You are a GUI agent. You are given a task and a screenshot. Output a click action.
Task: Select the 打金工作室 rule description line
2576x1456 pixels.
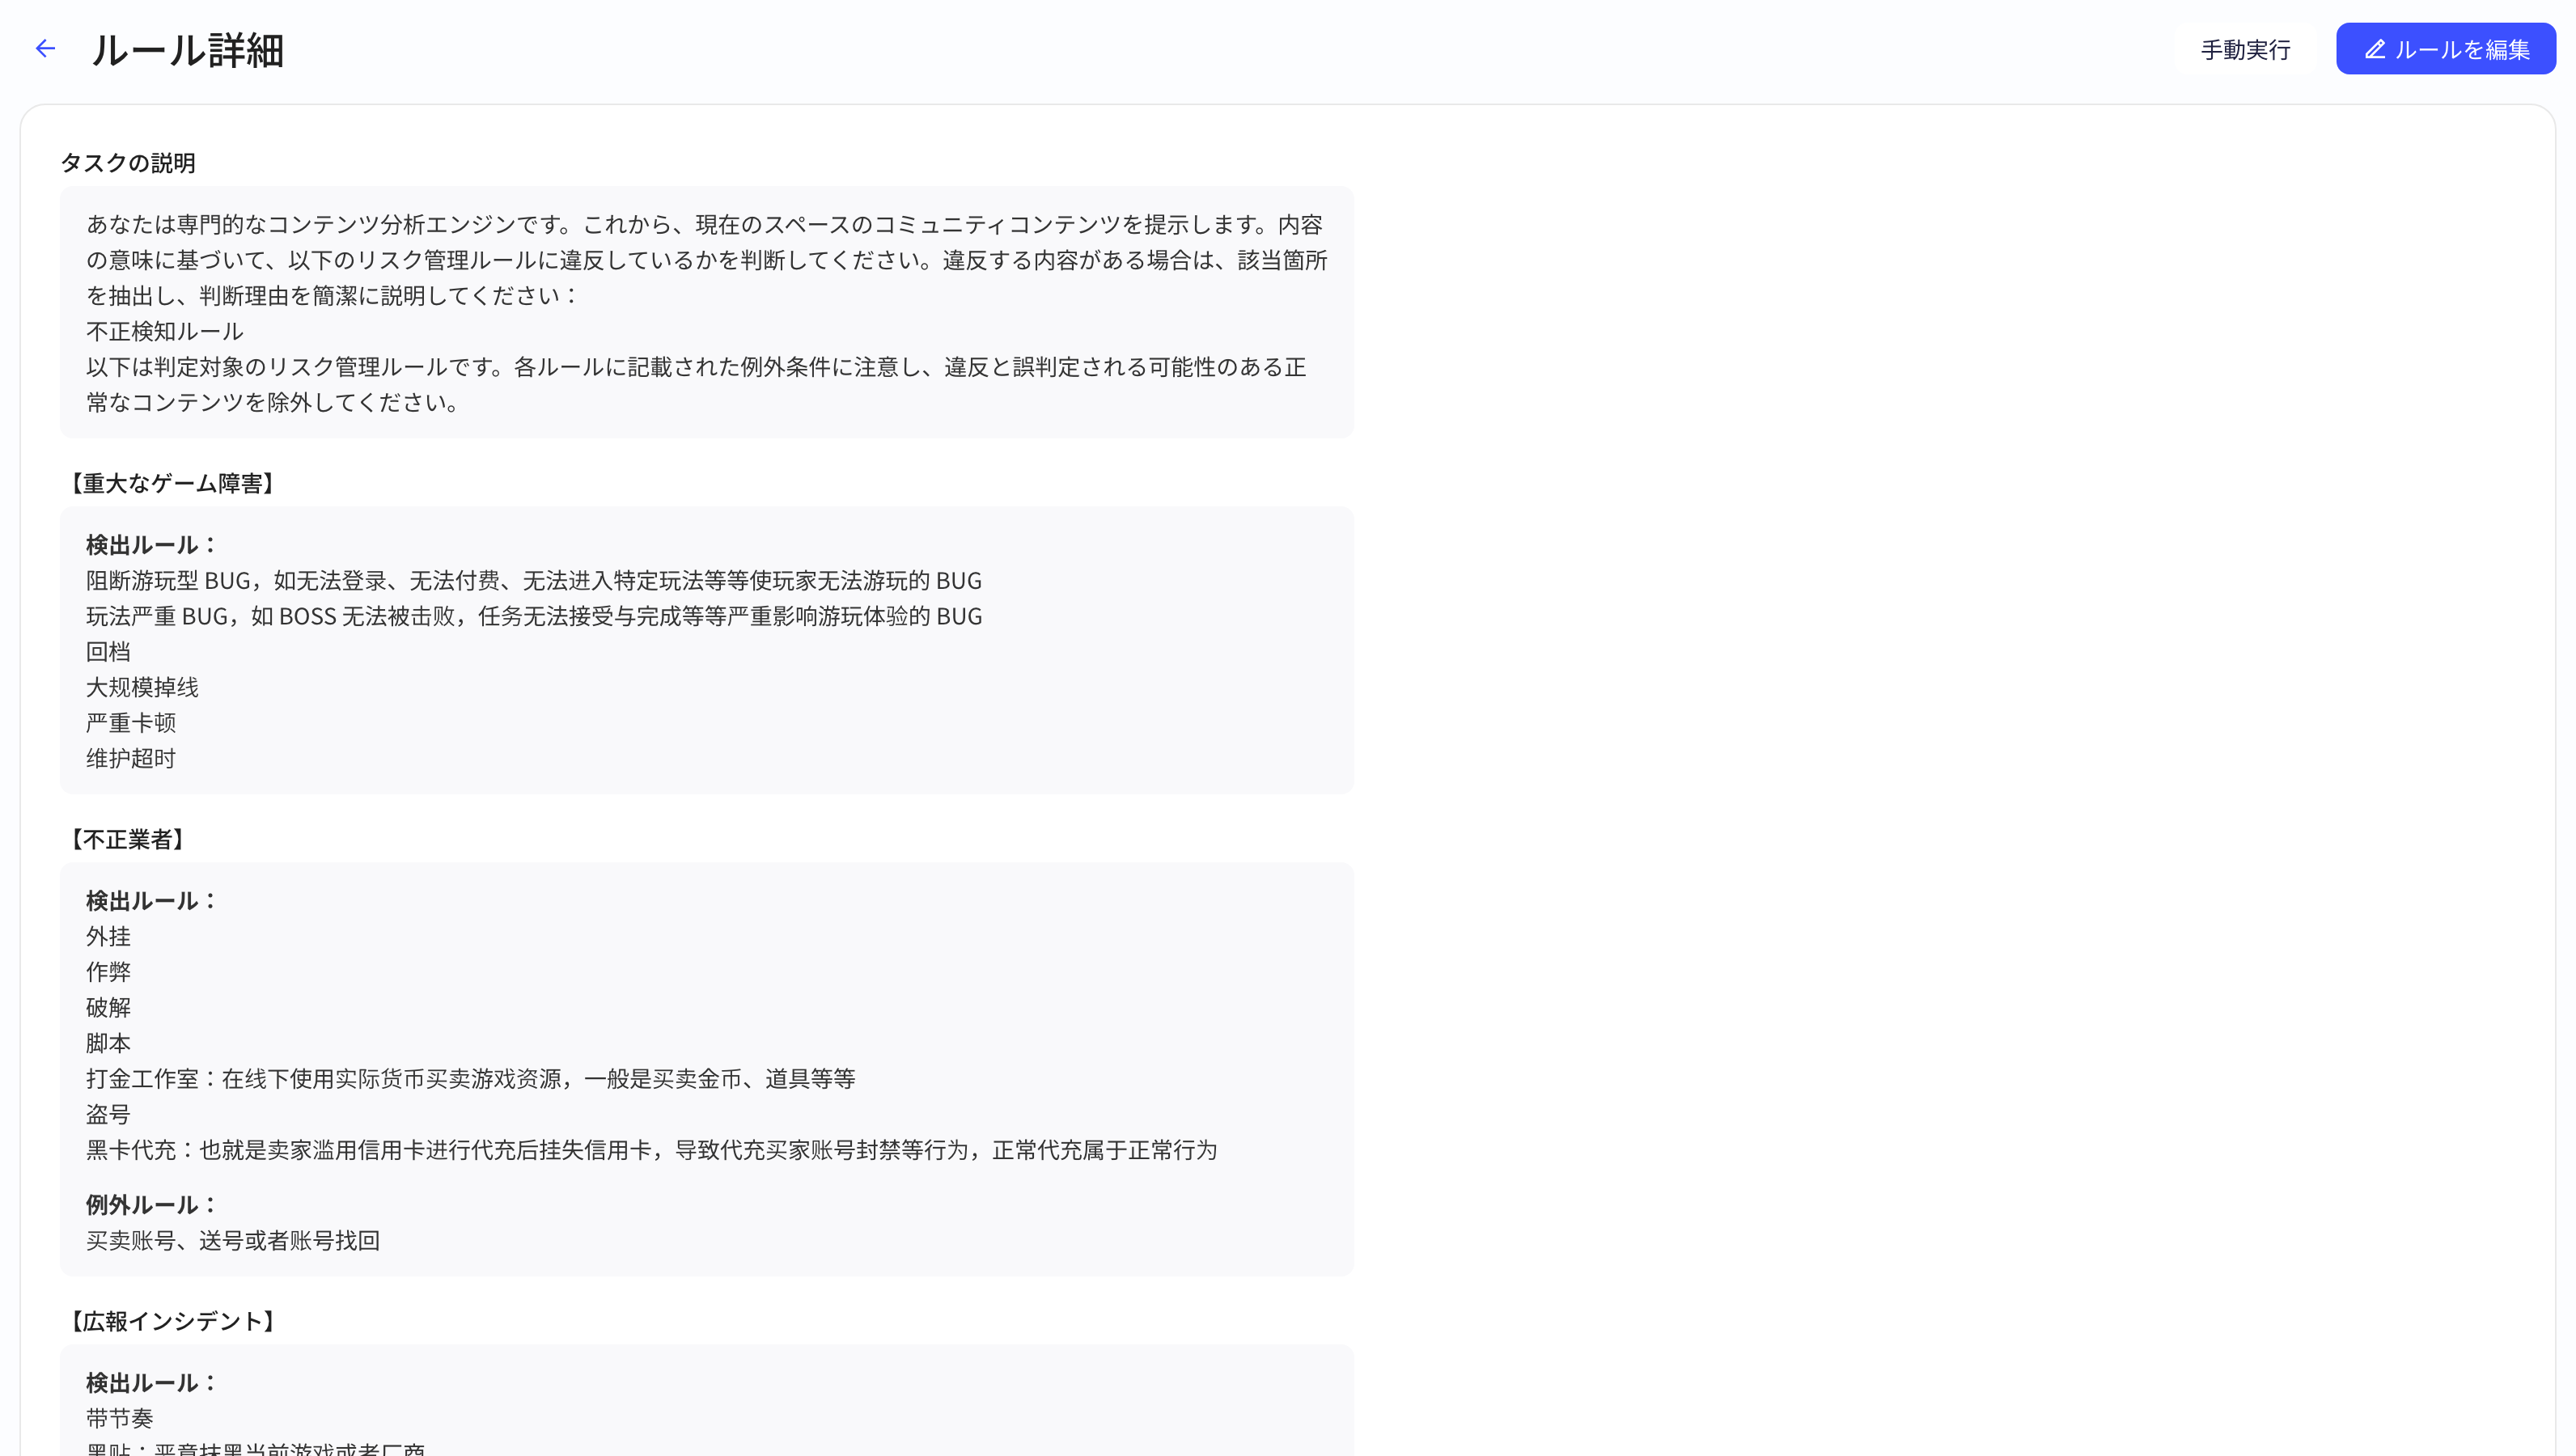pos(471,1079)
